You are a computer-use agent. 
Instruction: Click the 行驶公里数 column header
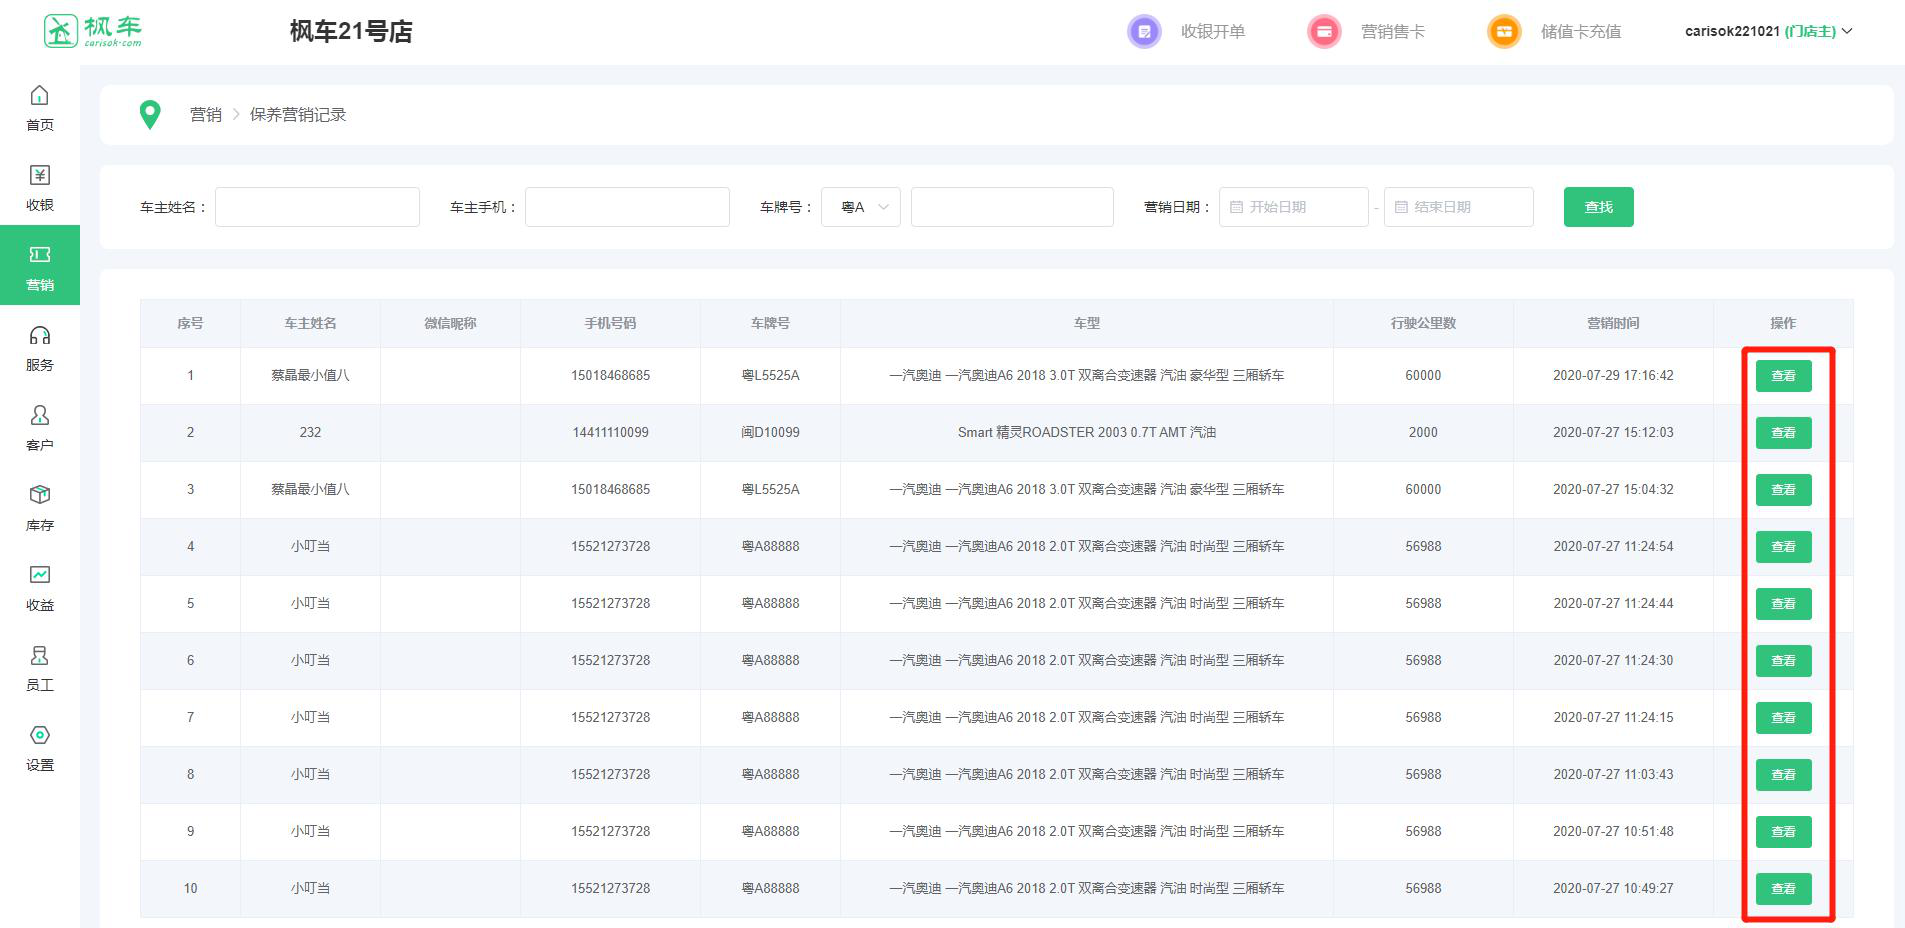point(1423,323)
